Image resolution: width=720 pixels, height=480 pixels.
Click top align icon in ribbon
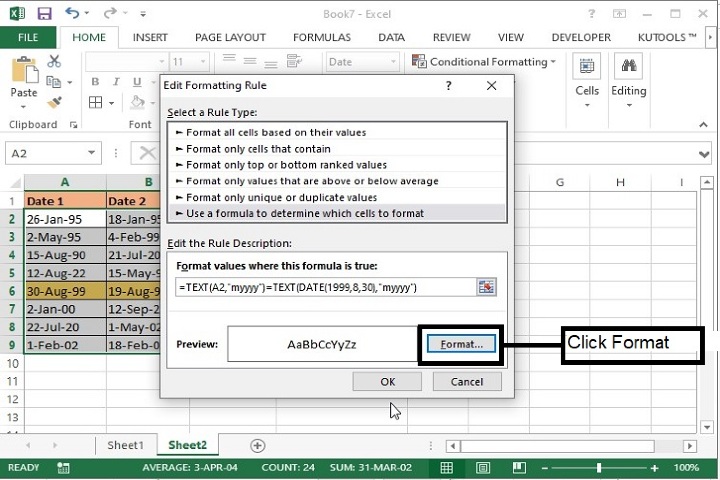point(229,58)
